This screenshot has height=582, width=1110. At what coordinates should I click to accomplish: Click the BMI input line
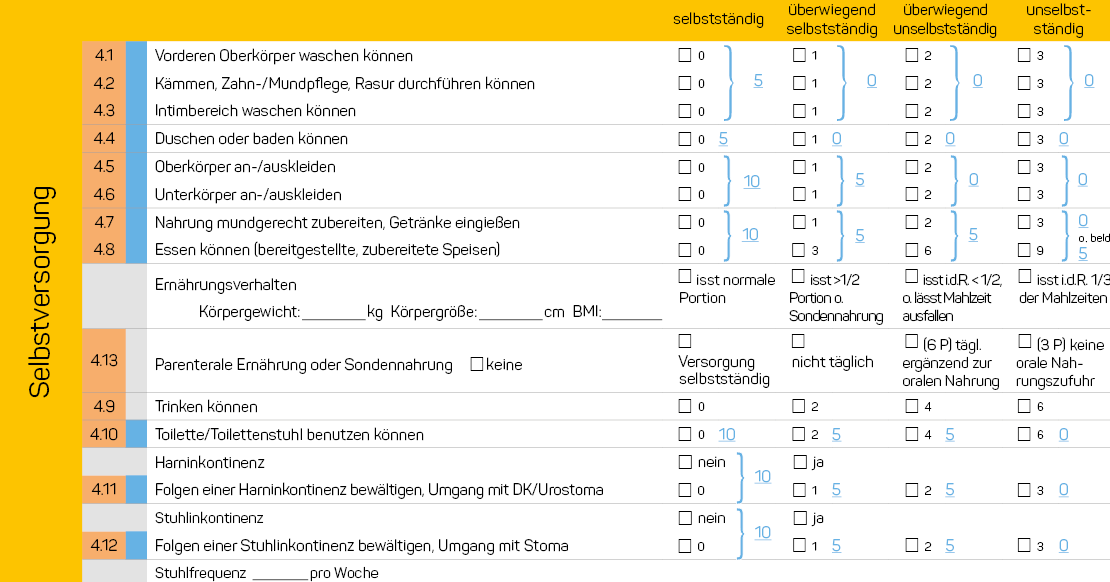[x=631, y=313]
